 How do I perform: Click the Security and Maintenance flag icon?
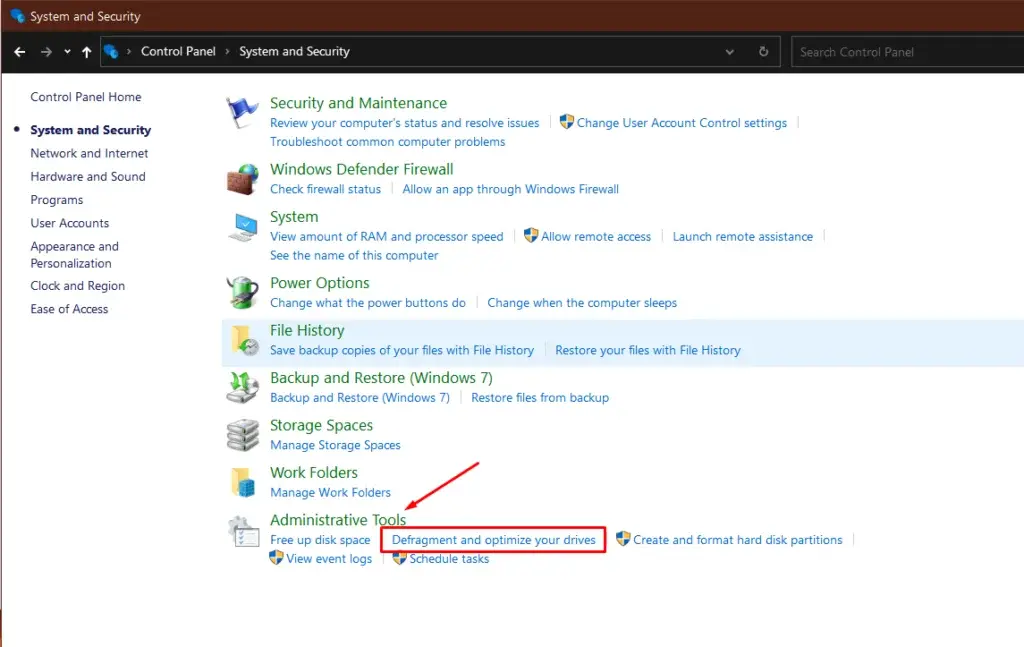[242, 112]
